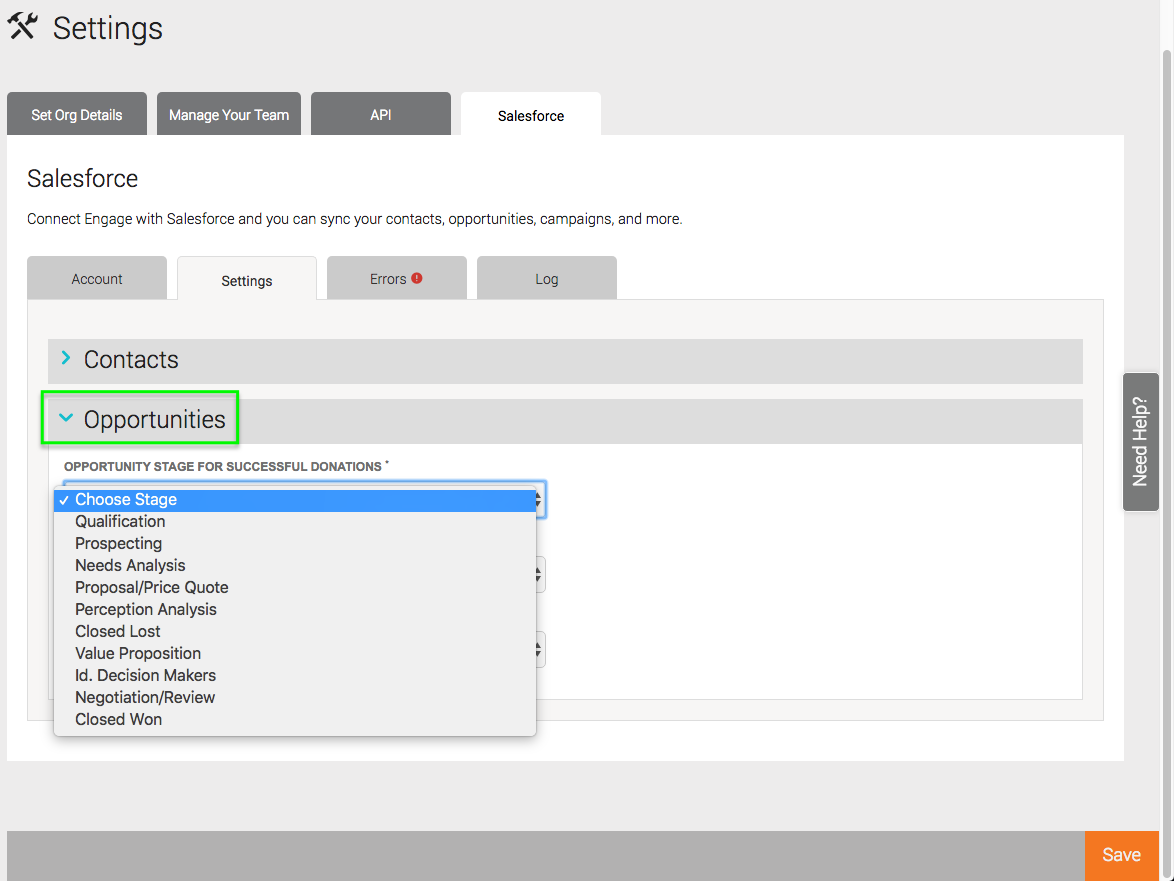Viewport: 1174px width, 881px height.
Task: Collapse the Opportunities section chevron
Action: pos(66,418)
